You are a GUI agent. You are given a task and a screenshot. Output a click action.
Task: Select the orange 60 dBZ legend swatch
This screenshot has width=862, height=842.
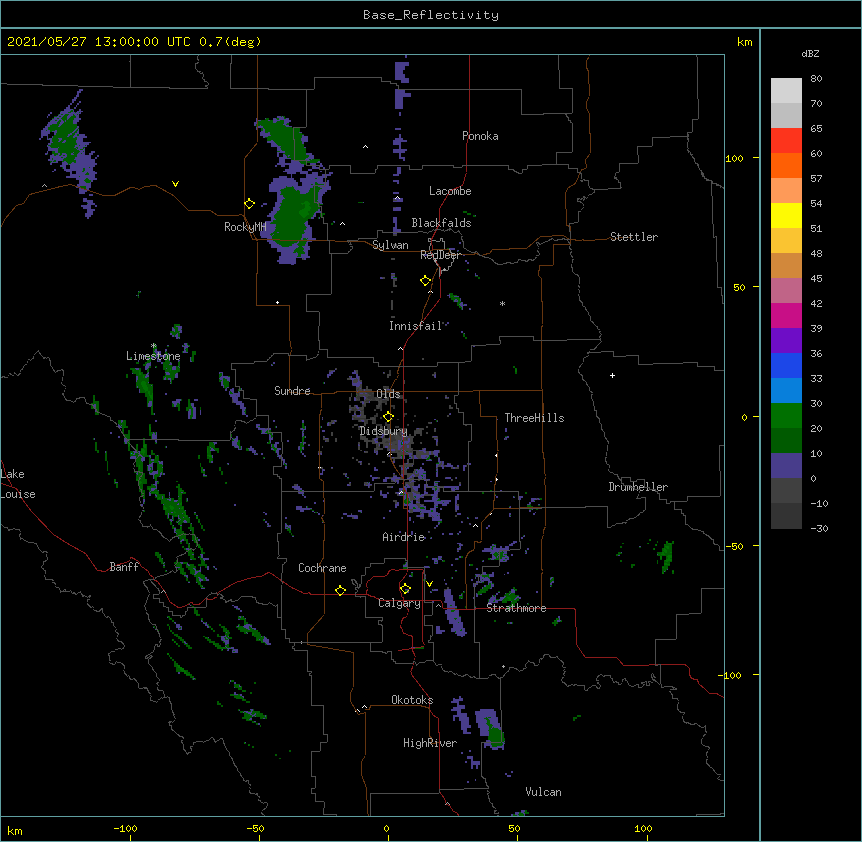click(x=786, y=165)
